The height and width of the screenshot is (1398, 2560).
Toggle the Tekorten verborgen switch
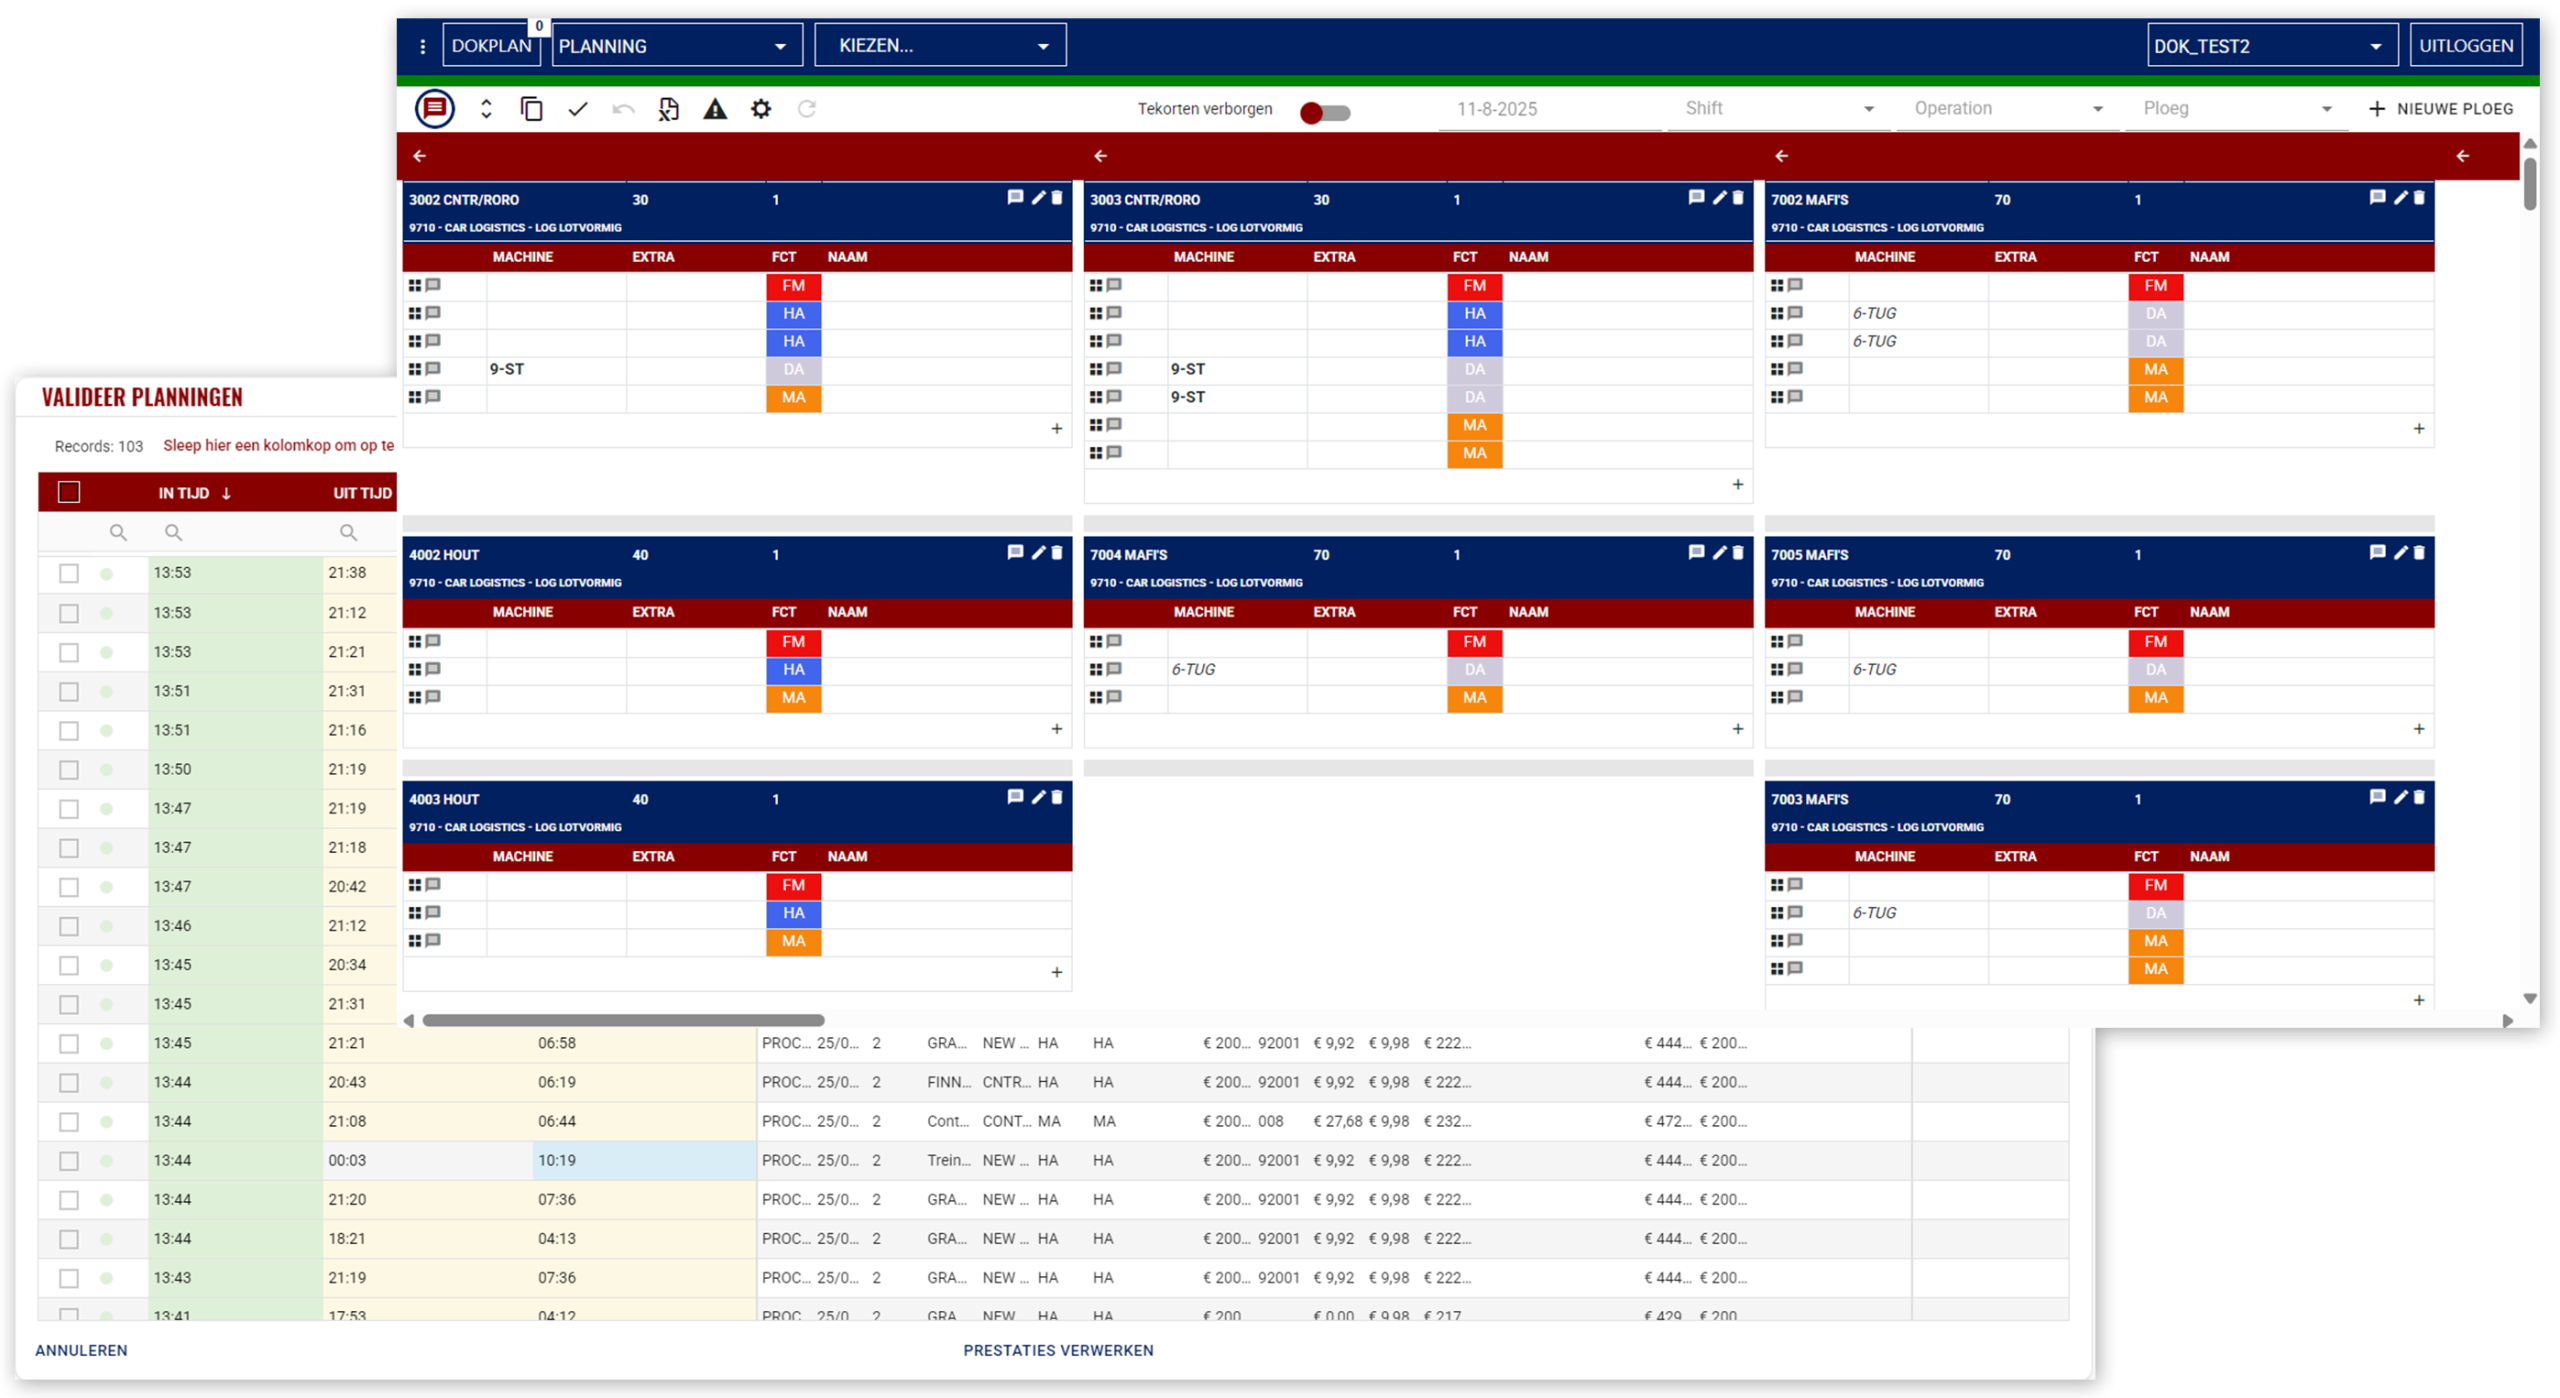(1324, 113)
